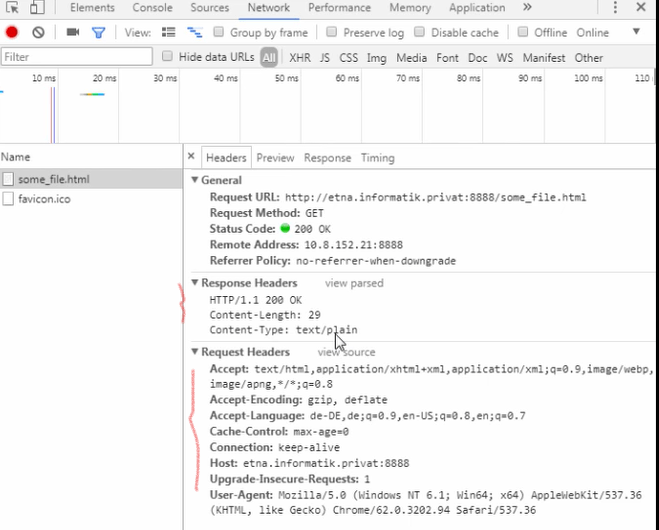The height and width of the screenshot is (530, 659).
Task: Enable the Preserve log checkbox
Action: (x=333, y=33)
